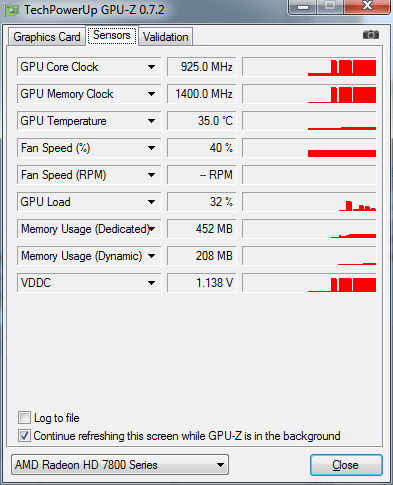The height and width of the screenshot is (485, 393).
Task: Open the AMD Radeon HD 7800 Series selector
Action: coord(120,465)
